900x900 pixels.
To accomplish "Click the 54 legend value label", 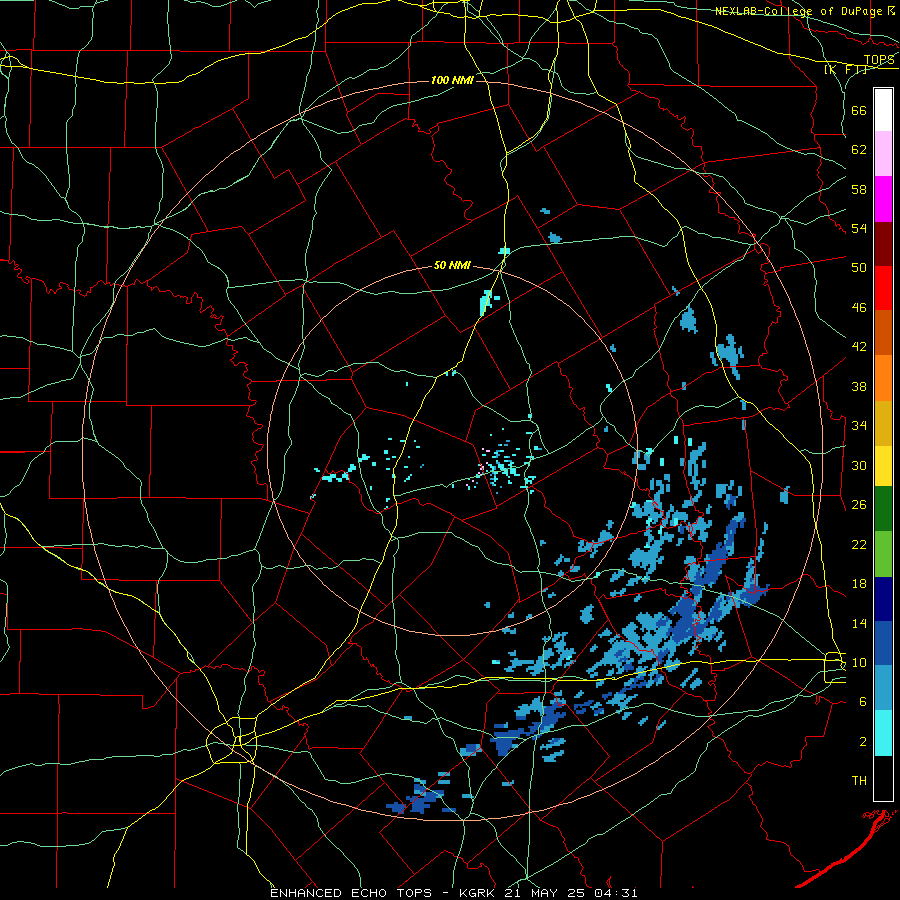I will (859, 228).
